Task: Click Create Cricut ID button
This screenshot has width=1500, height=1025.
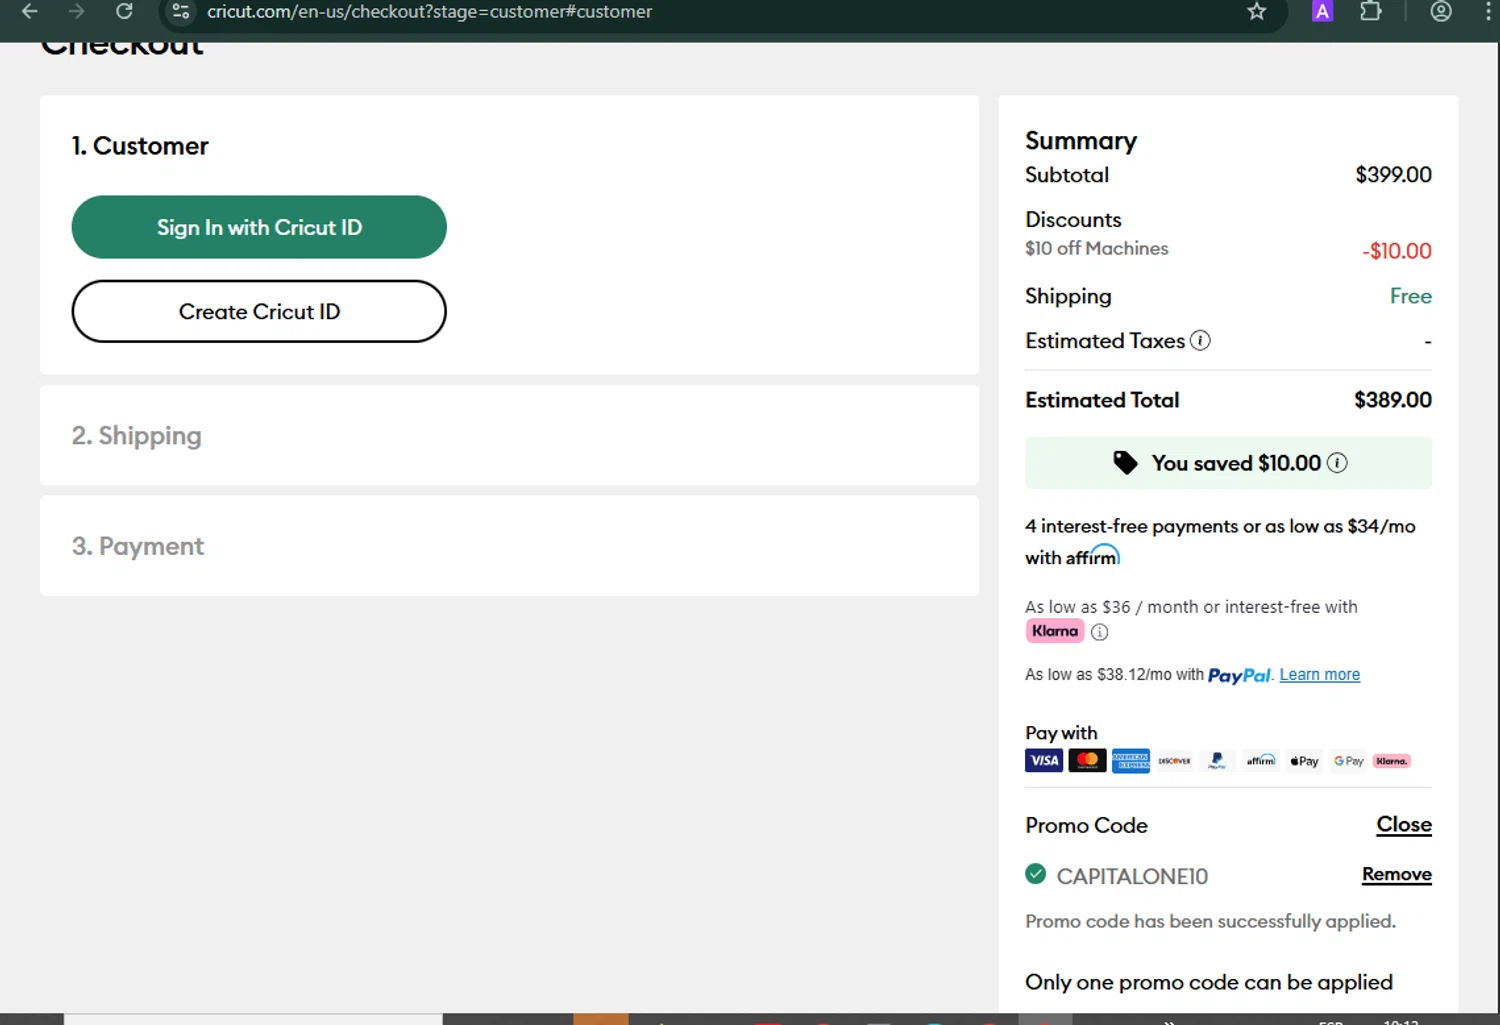Action: point(259,311)
